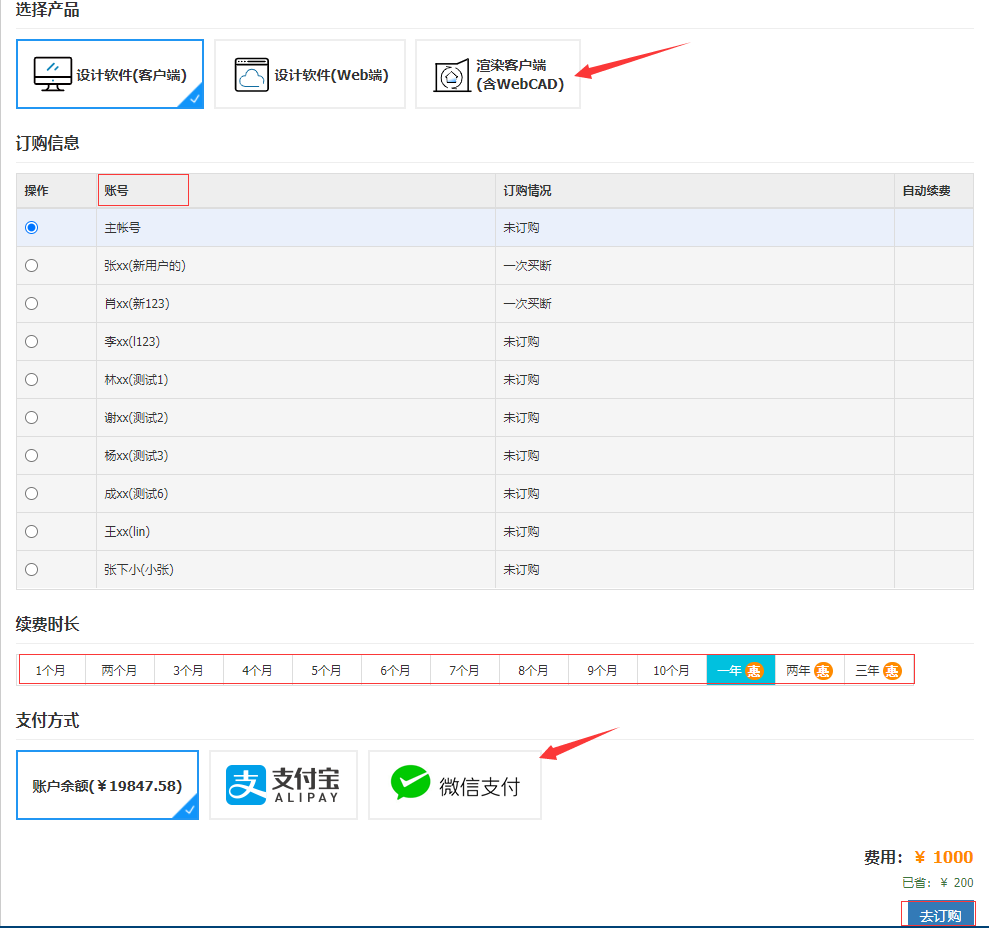The height and width of the screenshot is (928, 989).
Task: Choose WeChat Pay green icon
Action: 410,784
